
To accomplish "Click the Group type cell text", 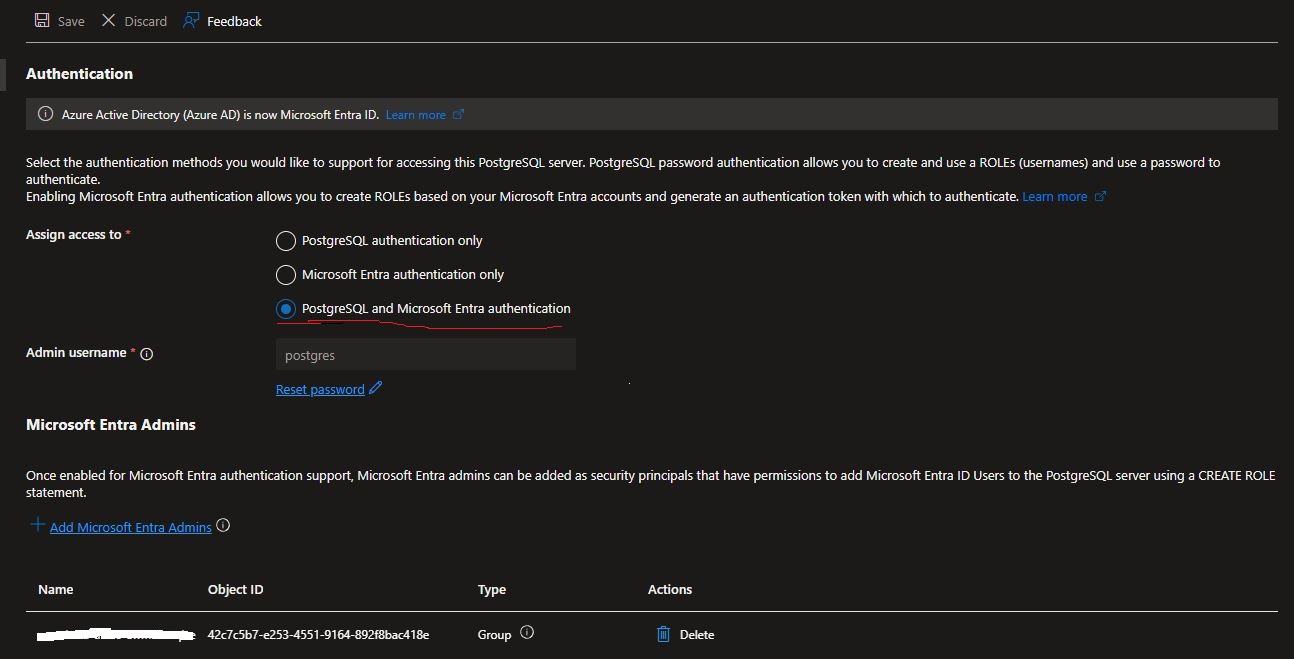I will 495,634.
